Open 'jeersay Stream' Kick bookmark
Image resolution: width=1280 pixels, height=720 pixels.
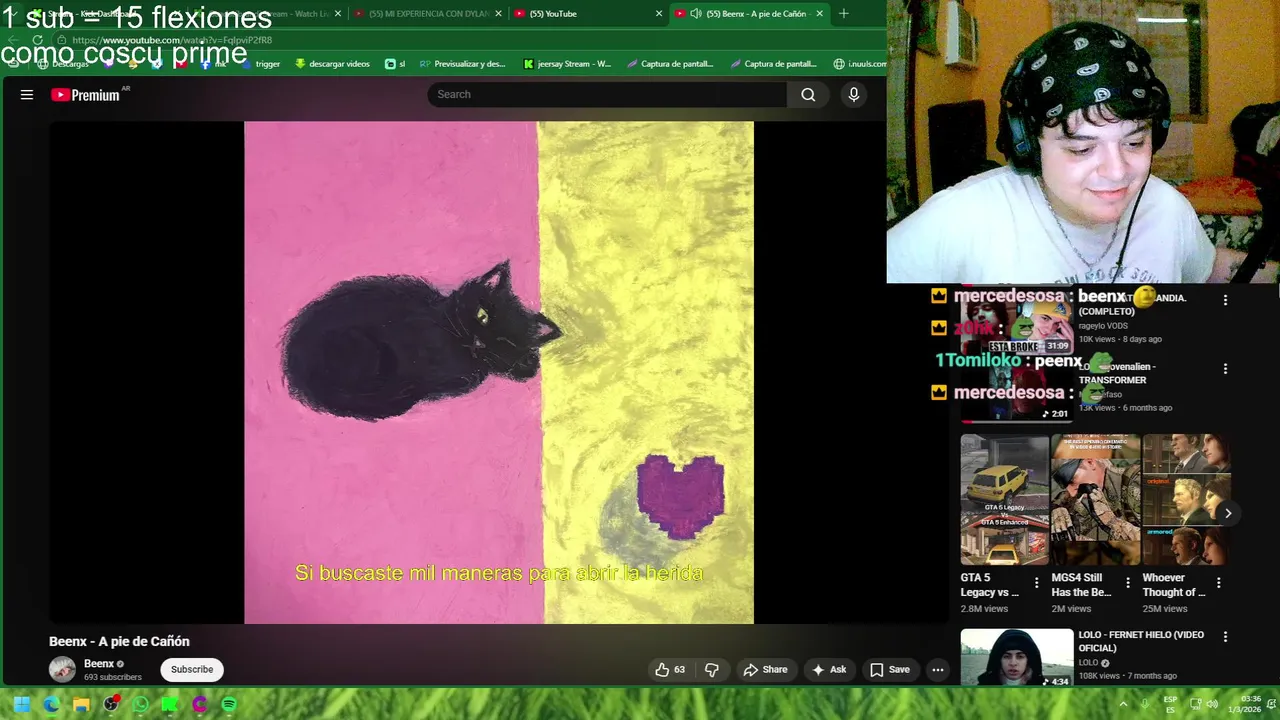click(567, 64)
